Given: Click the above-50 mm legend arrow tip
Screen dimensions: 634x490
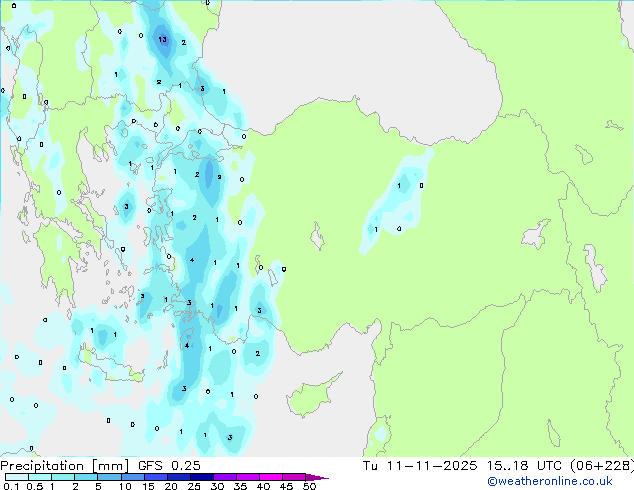Looking at the screenshot, I should pos(317,477).
